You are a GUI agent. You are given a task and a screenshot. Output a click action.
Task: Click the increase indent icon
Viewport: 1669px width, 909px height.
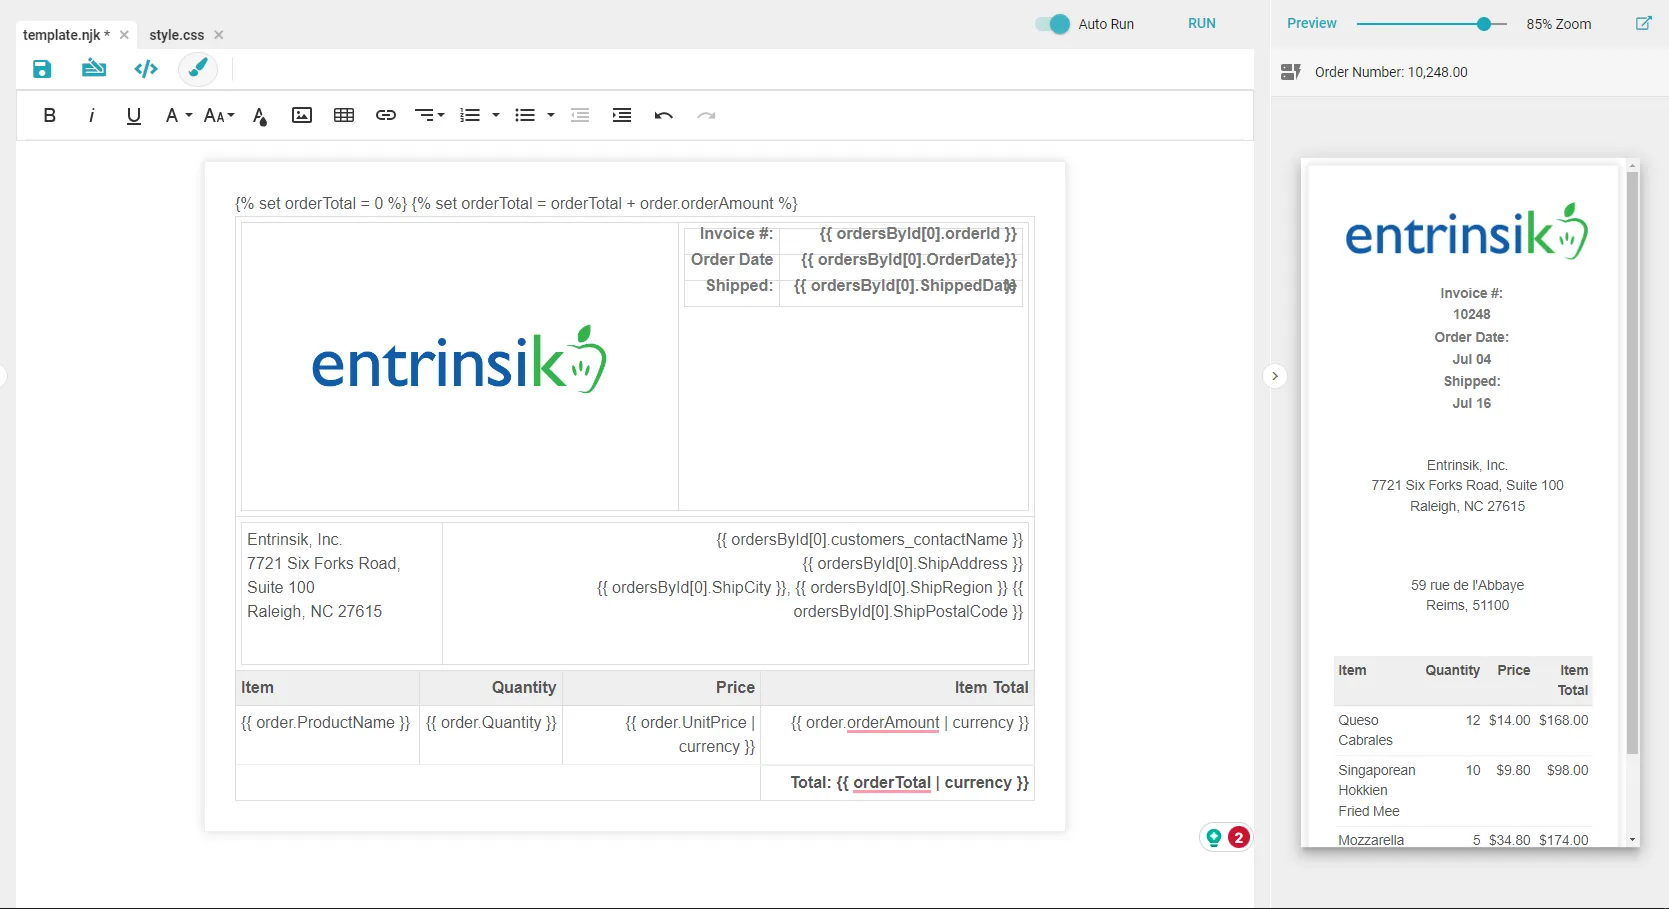pyautogui.click(x=622, y=115)
